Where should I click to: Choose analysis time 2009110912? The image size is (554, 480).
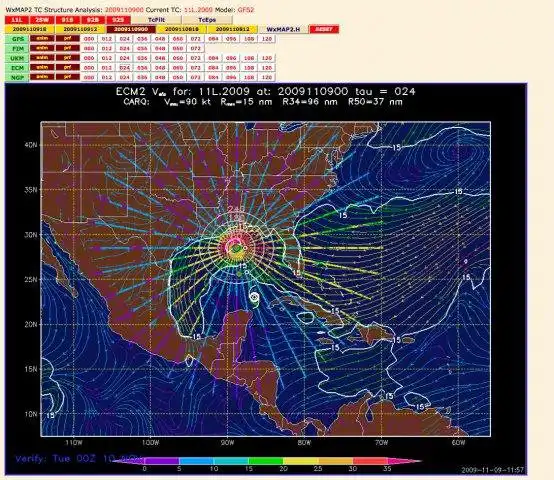(81, 29)
